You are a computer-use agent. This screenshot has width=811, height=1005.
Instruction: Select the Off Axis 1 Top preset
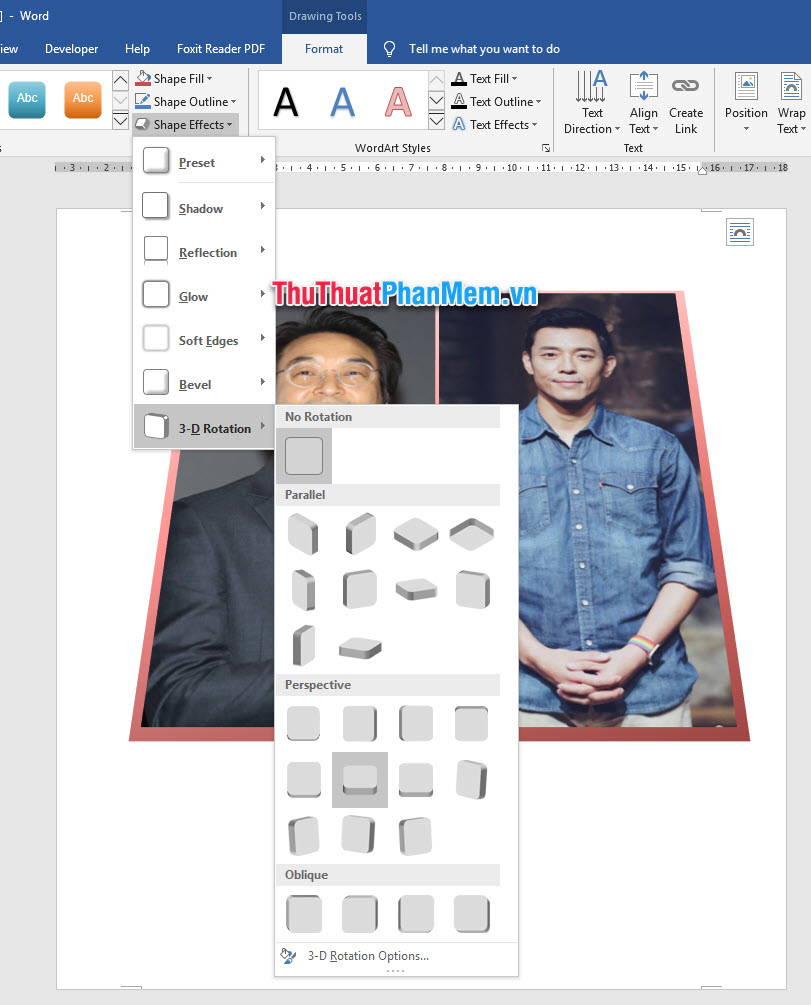[415, 589]
